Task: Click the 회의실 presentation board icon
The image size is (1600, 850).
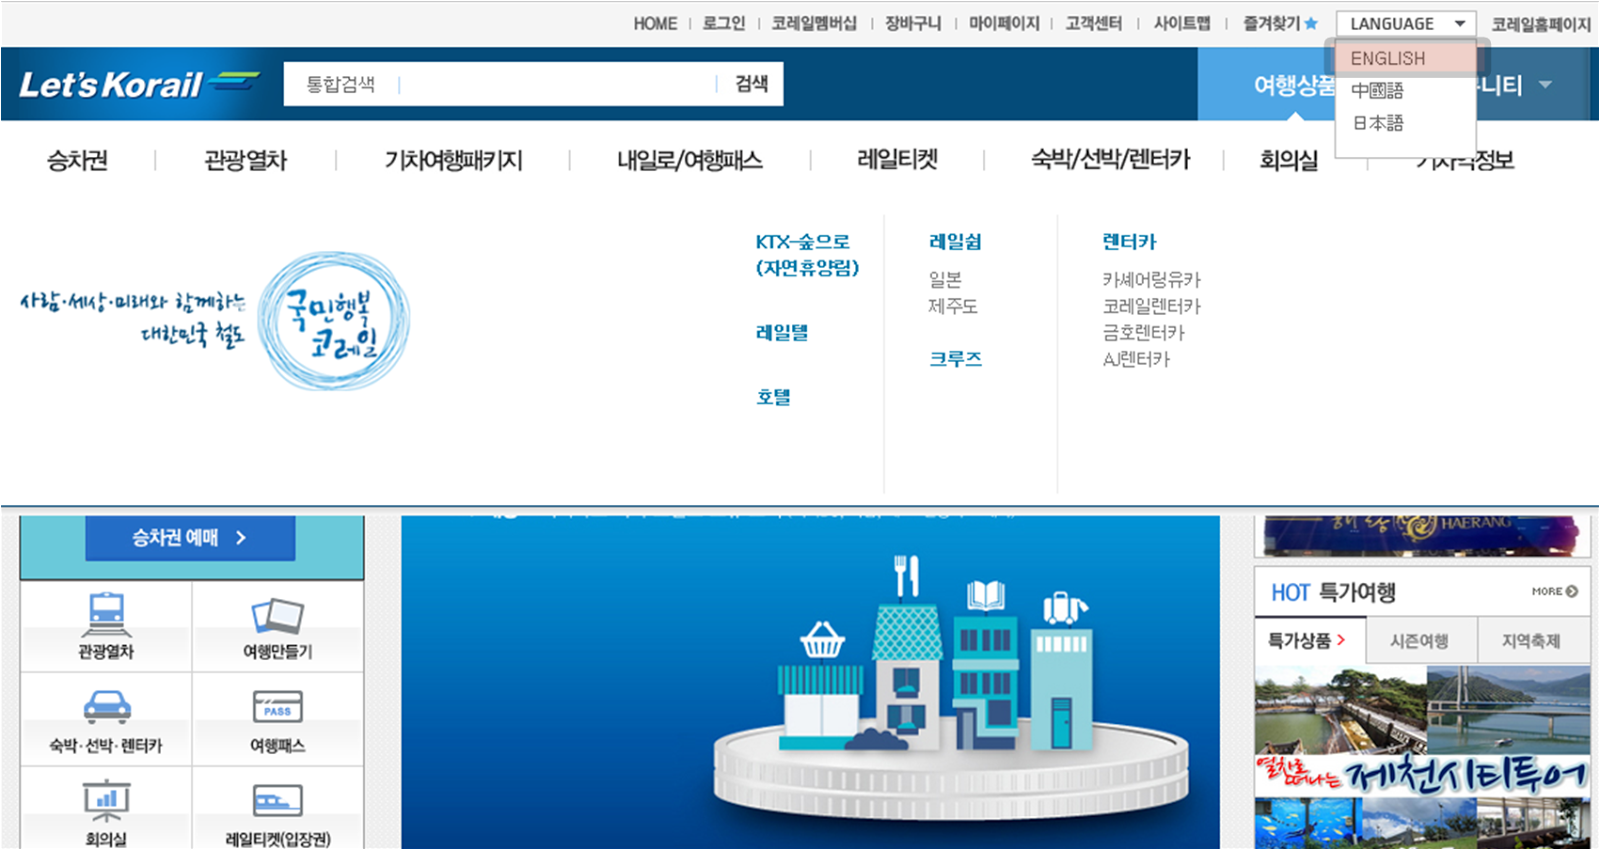Action: [106, 800]
